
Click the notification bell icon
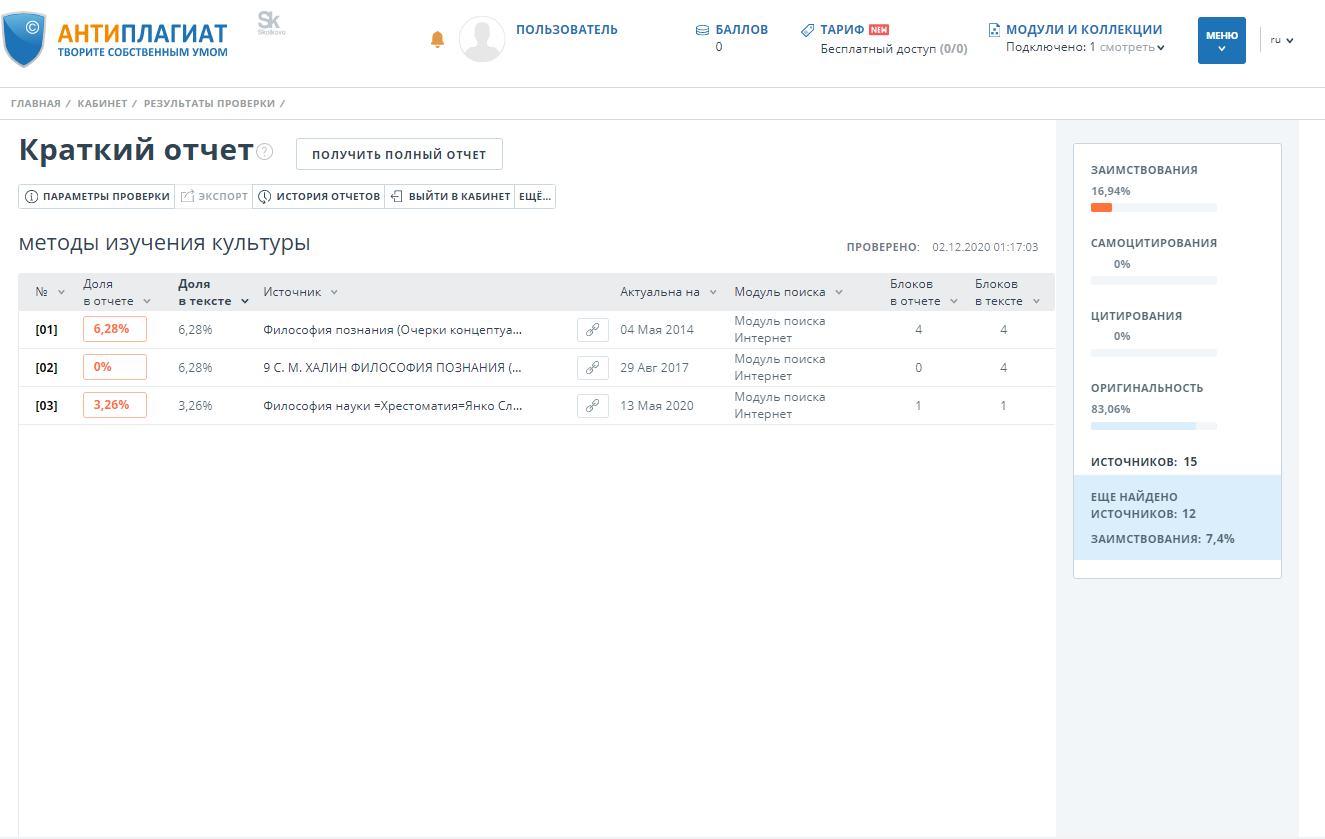[437, 39]
